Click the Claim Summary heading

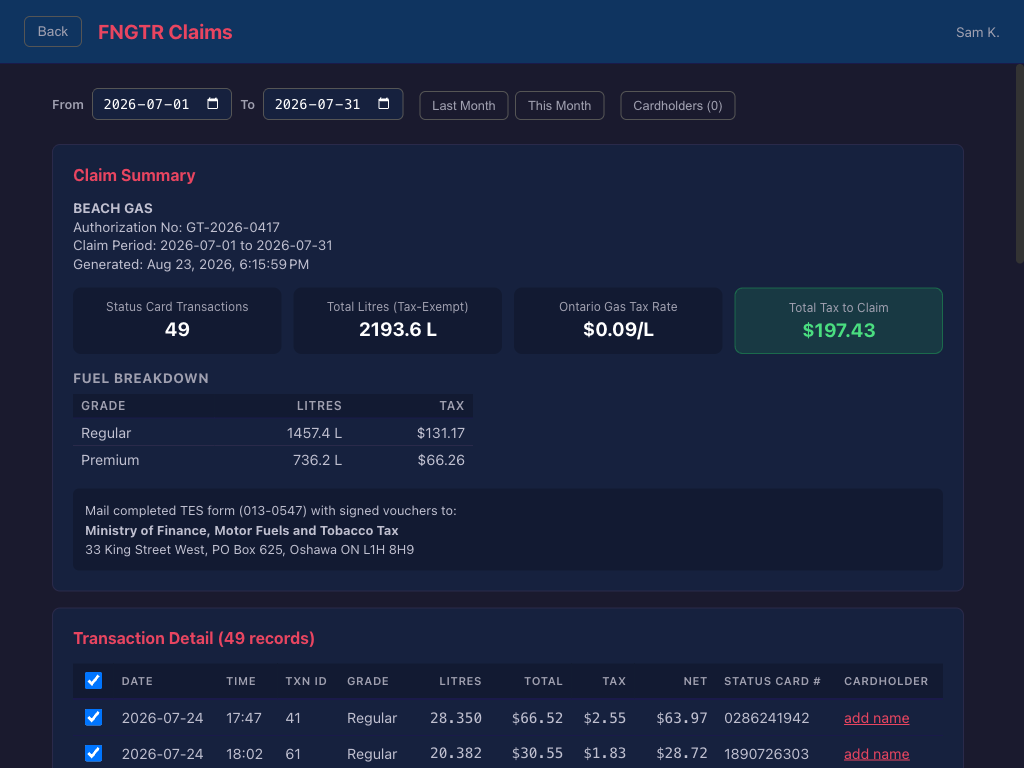(x=134, y=175)
